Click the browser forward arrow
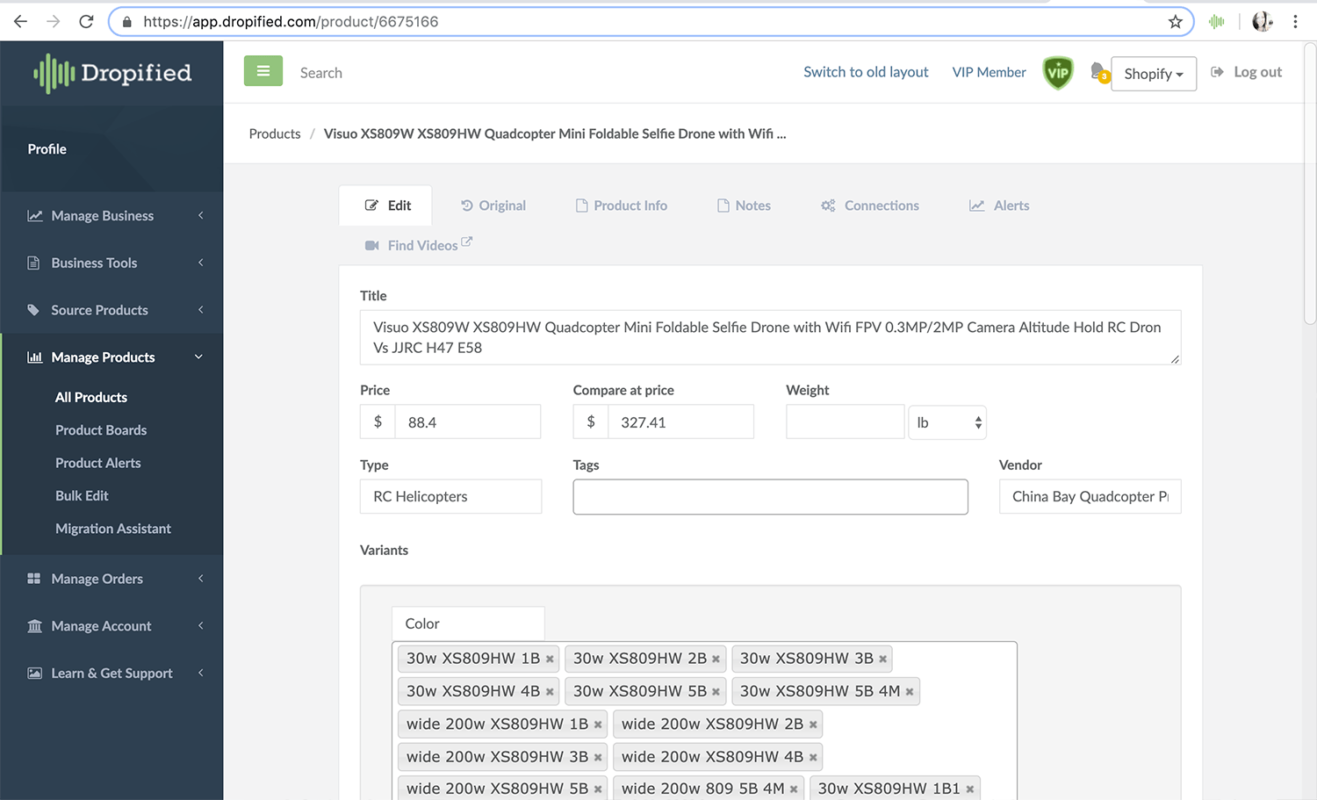The width and height of the screenshot is (1317, 800). pos(53,21)
